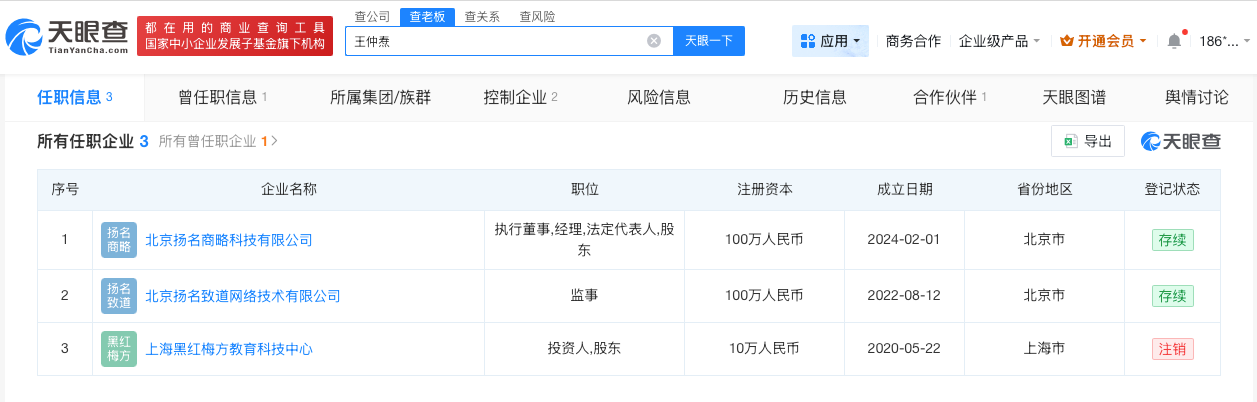The image size is (1257, 402).
Task: Open the 历史信息 tab
Action: (815, 97)
